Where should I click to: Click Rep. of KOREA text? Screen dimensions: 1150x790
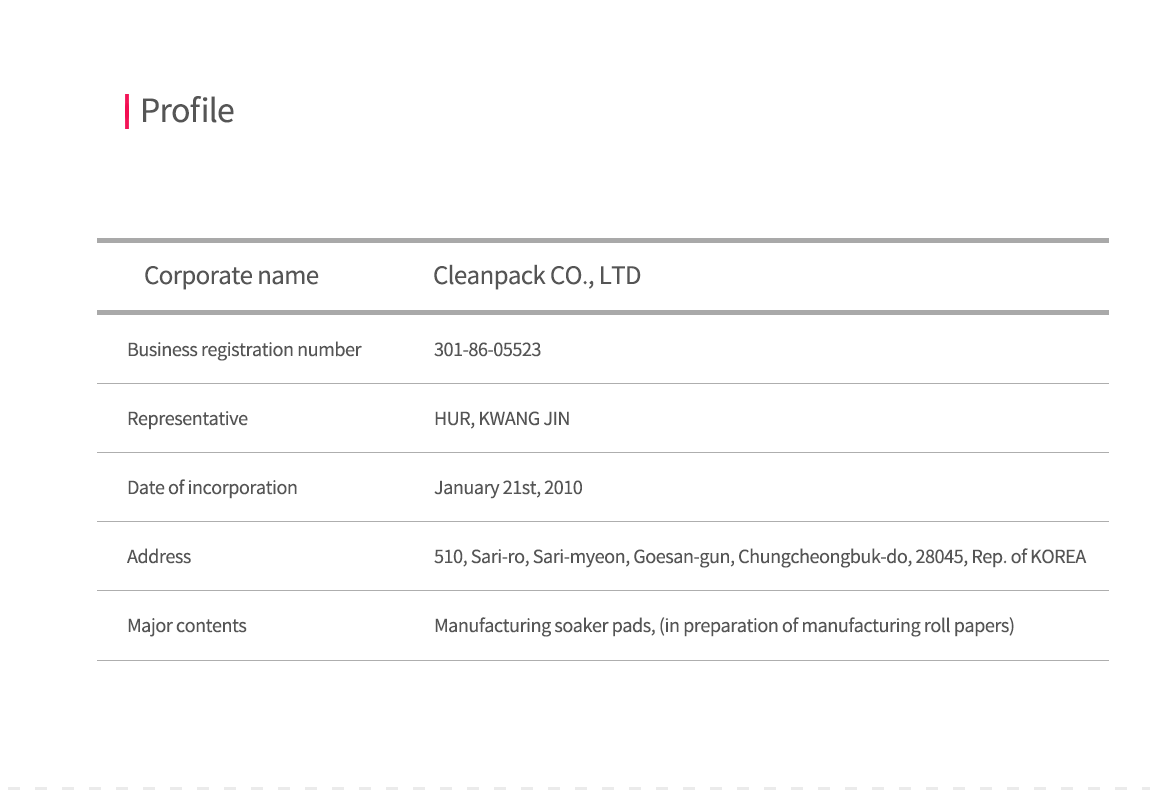(x=1028, y=557)
